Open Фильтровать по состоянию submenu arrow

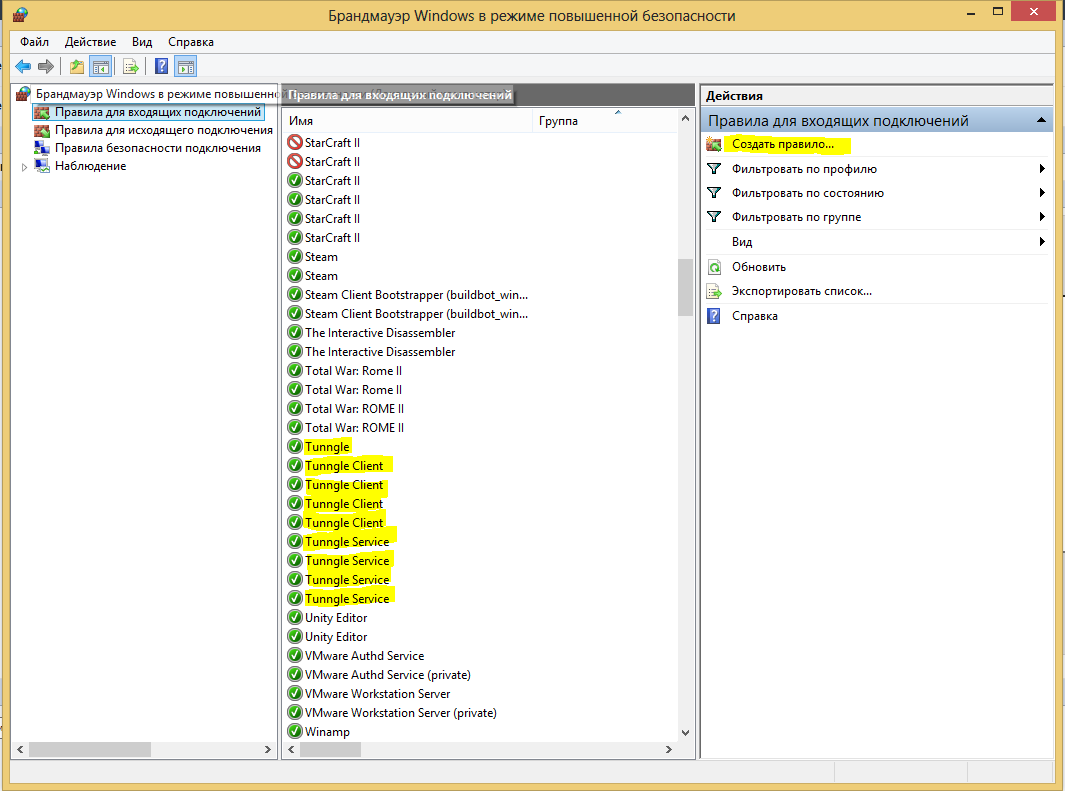click(1042, 193)
